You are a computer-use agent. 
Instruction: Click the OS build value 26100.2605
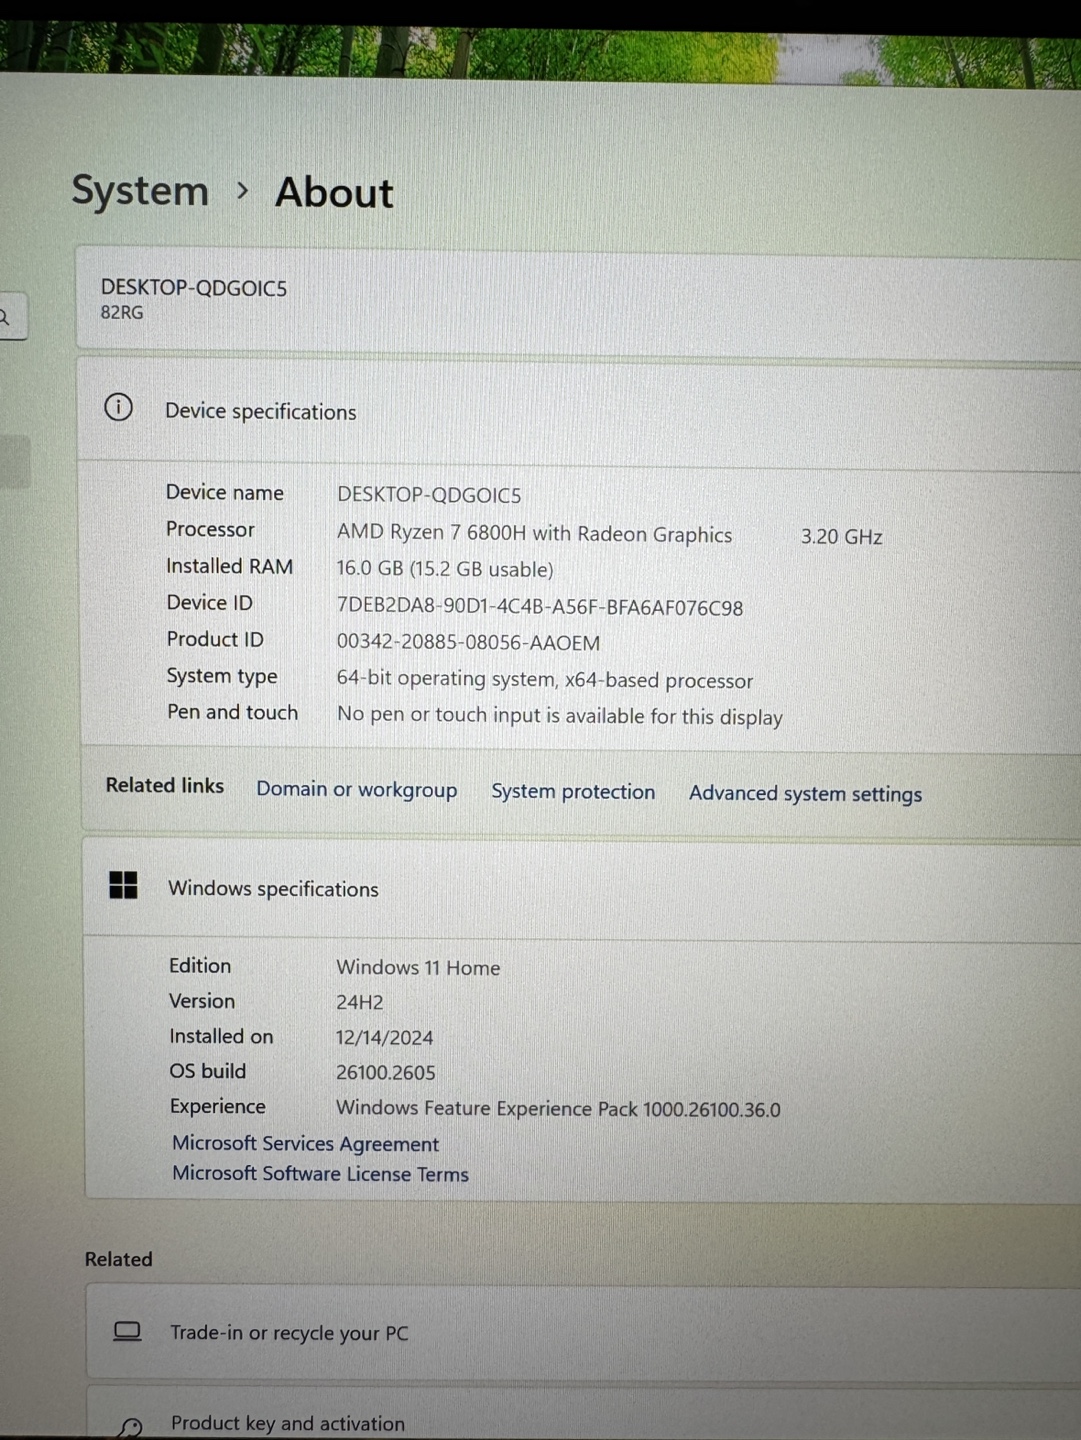click(385, 1072)
